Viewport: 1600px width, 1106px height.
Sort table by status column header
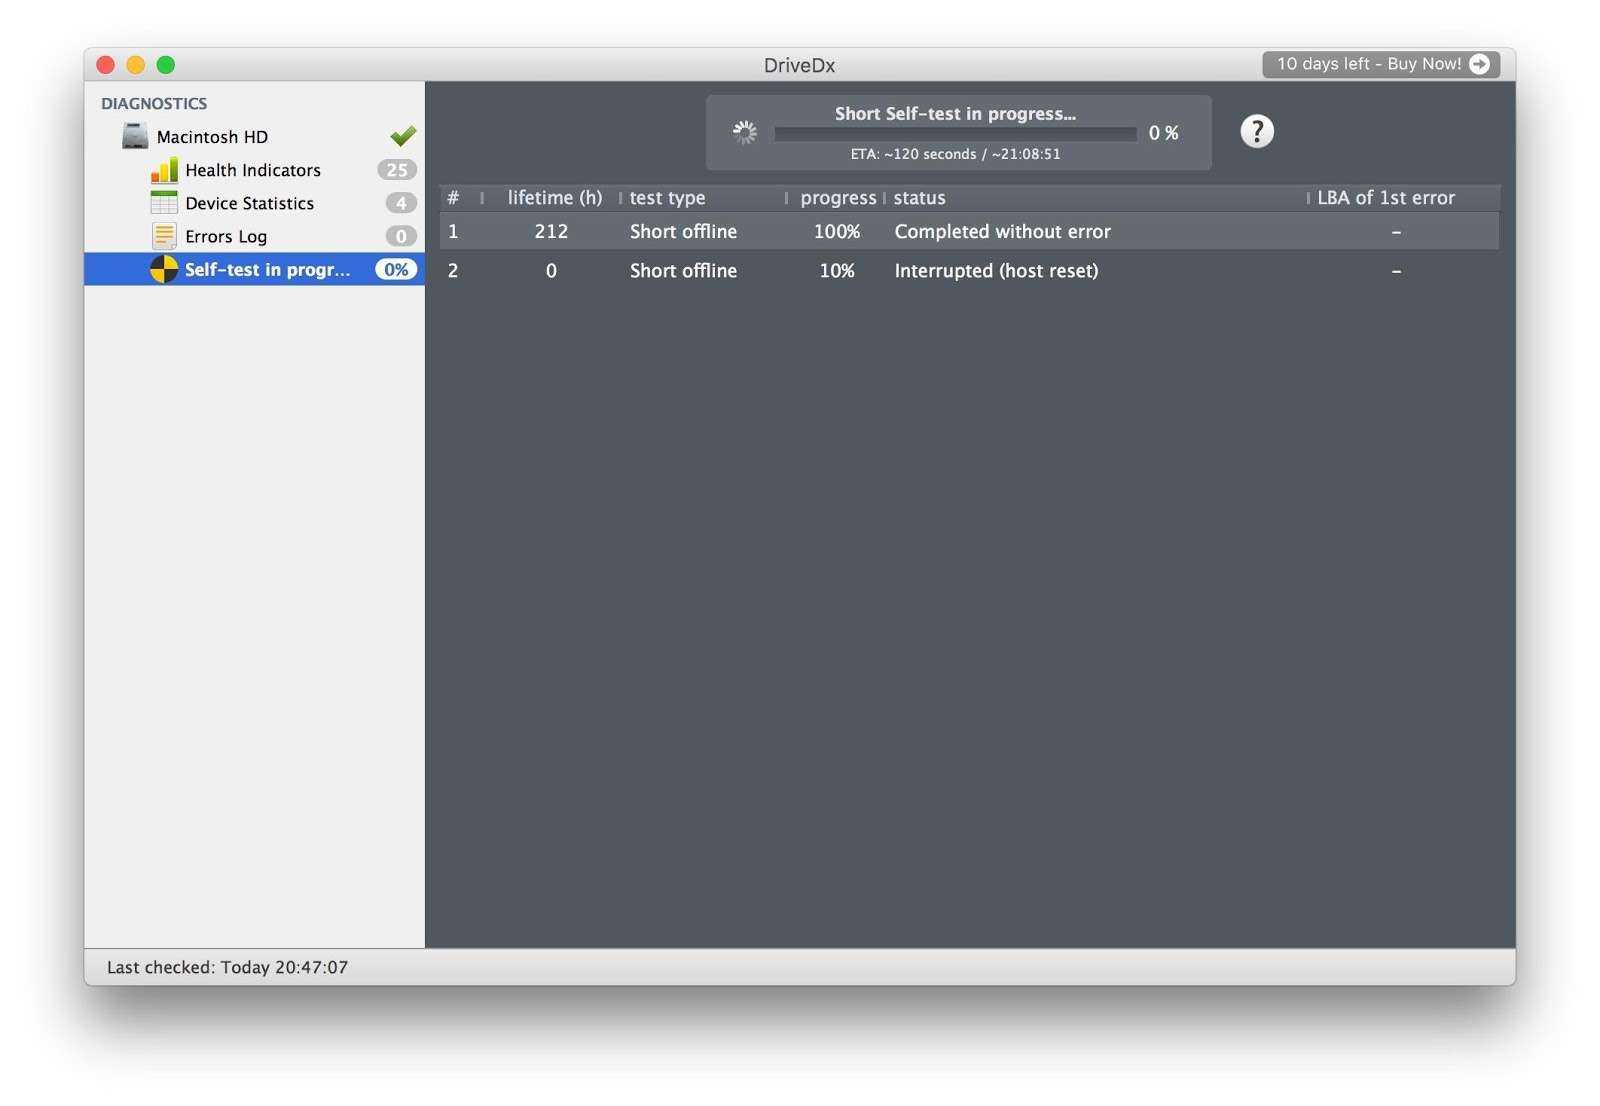(x=919, y=198)
